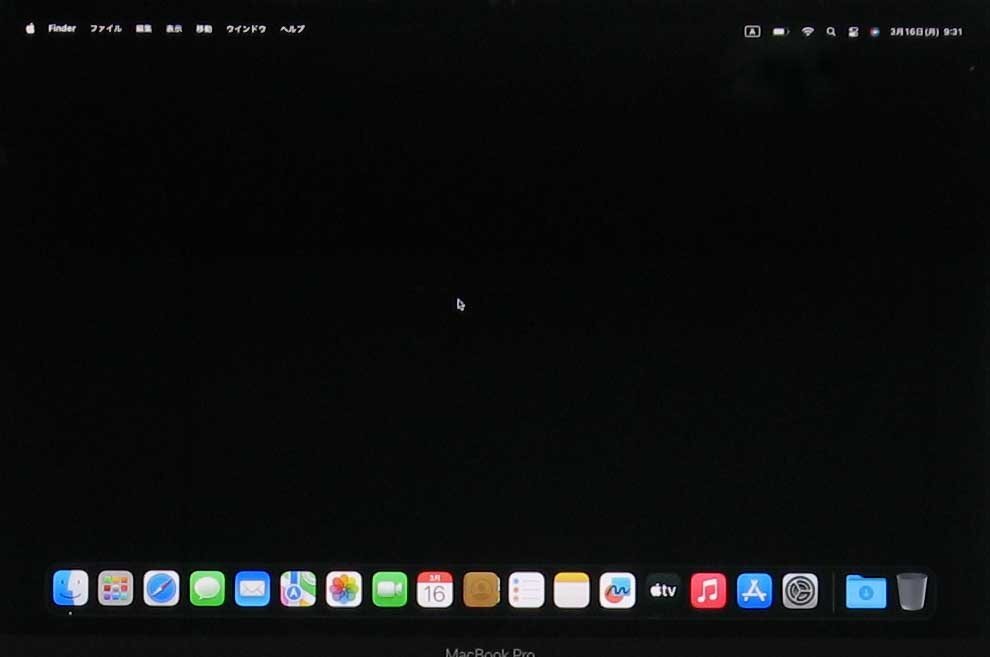Screen dimensions: 990x657
Task: Check the battery status icon
Action: [x=781, y=32]
